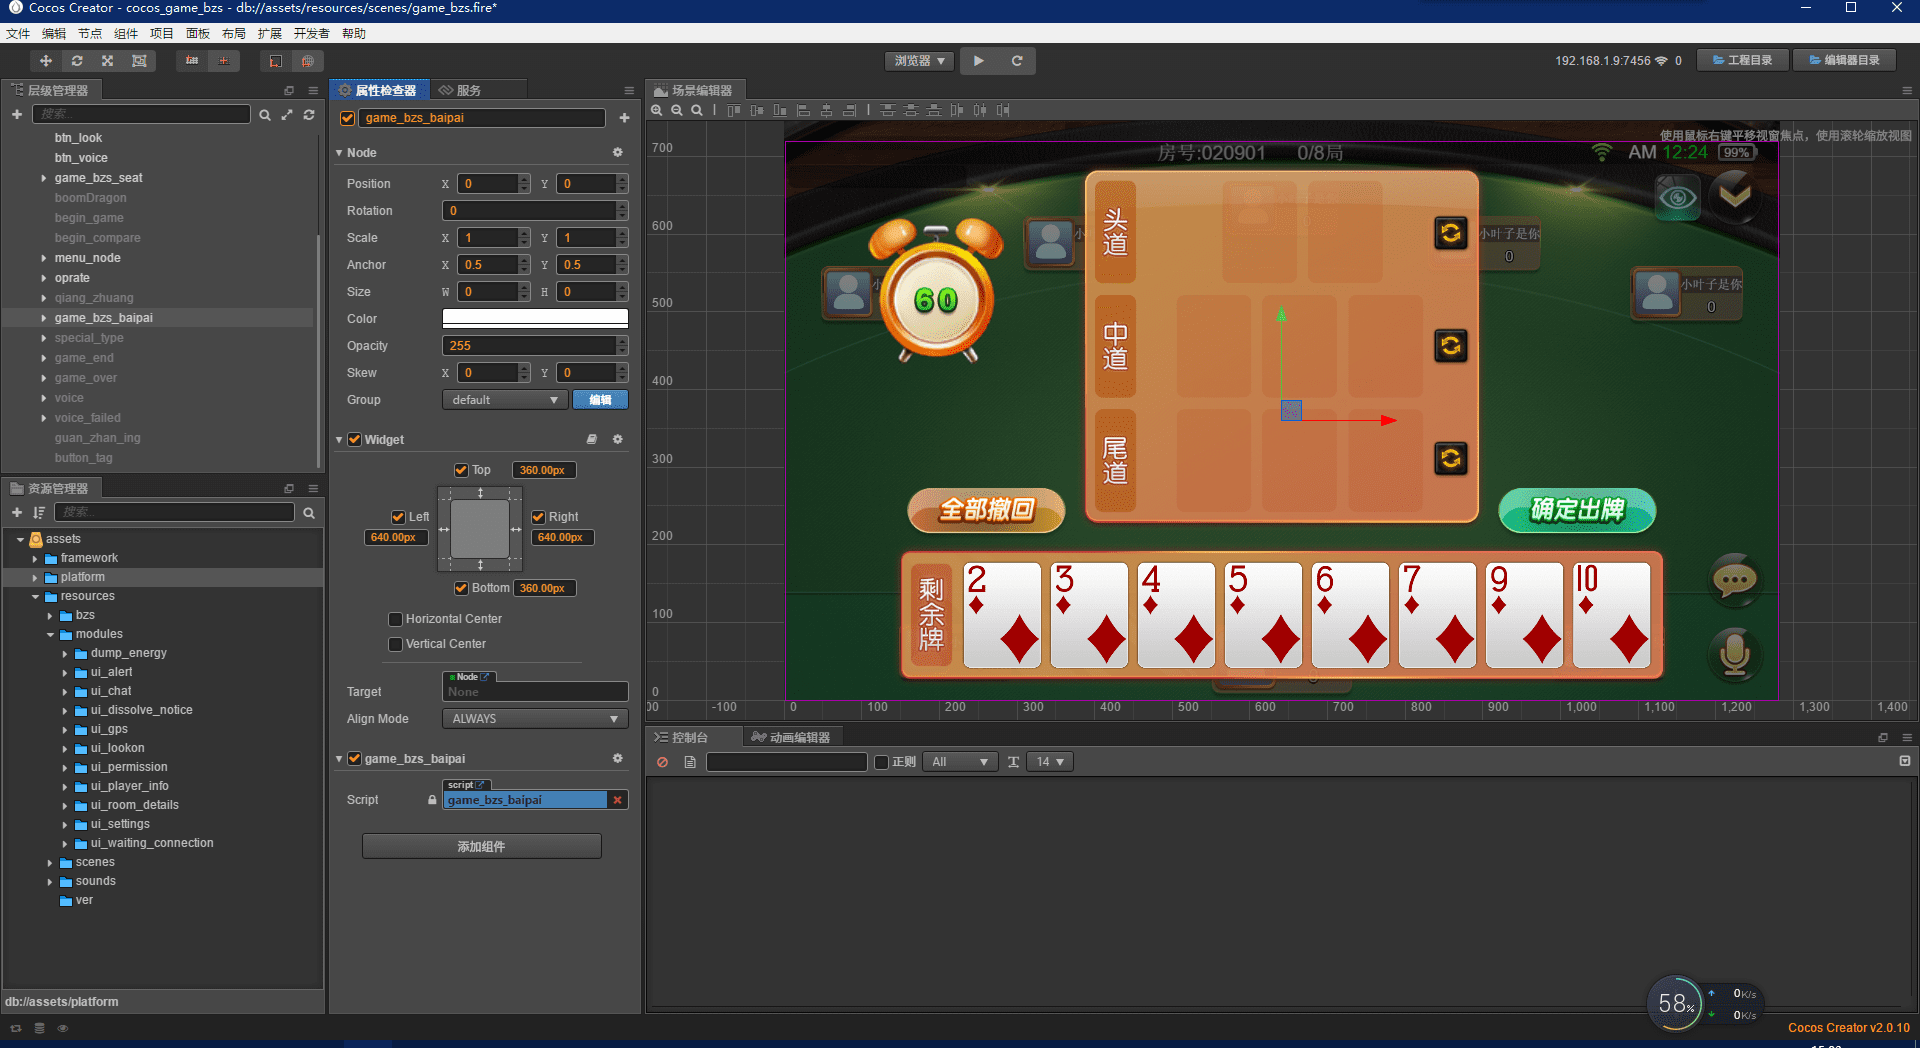1920x1048 pixels.
Task: Click the align top icon in scene toolbar
Action: click(735, 110)
